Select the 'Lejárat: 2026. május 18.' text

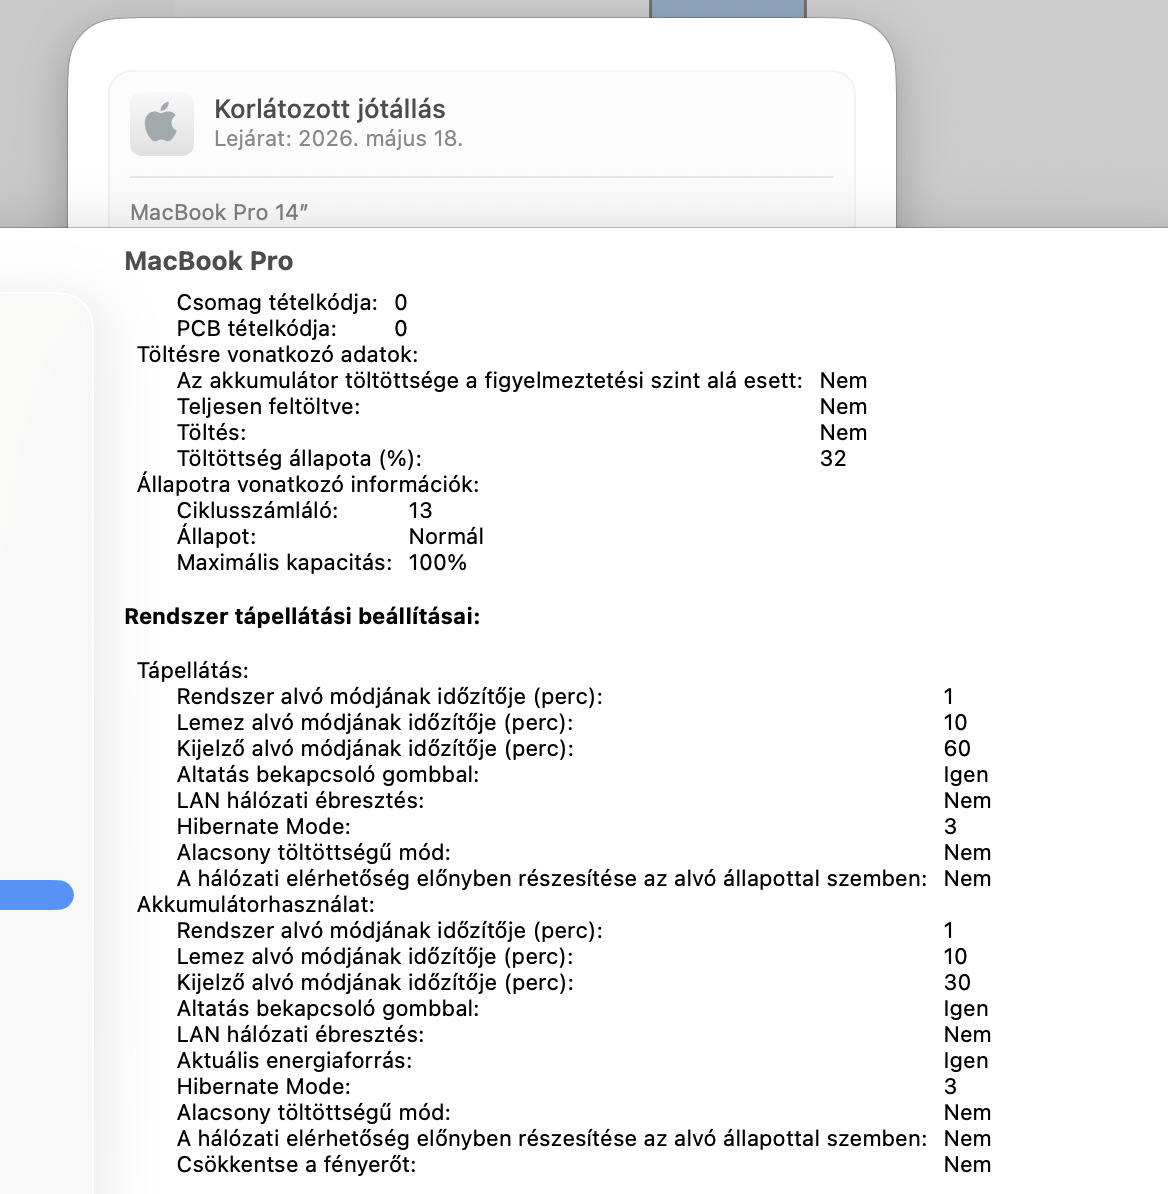338,139
